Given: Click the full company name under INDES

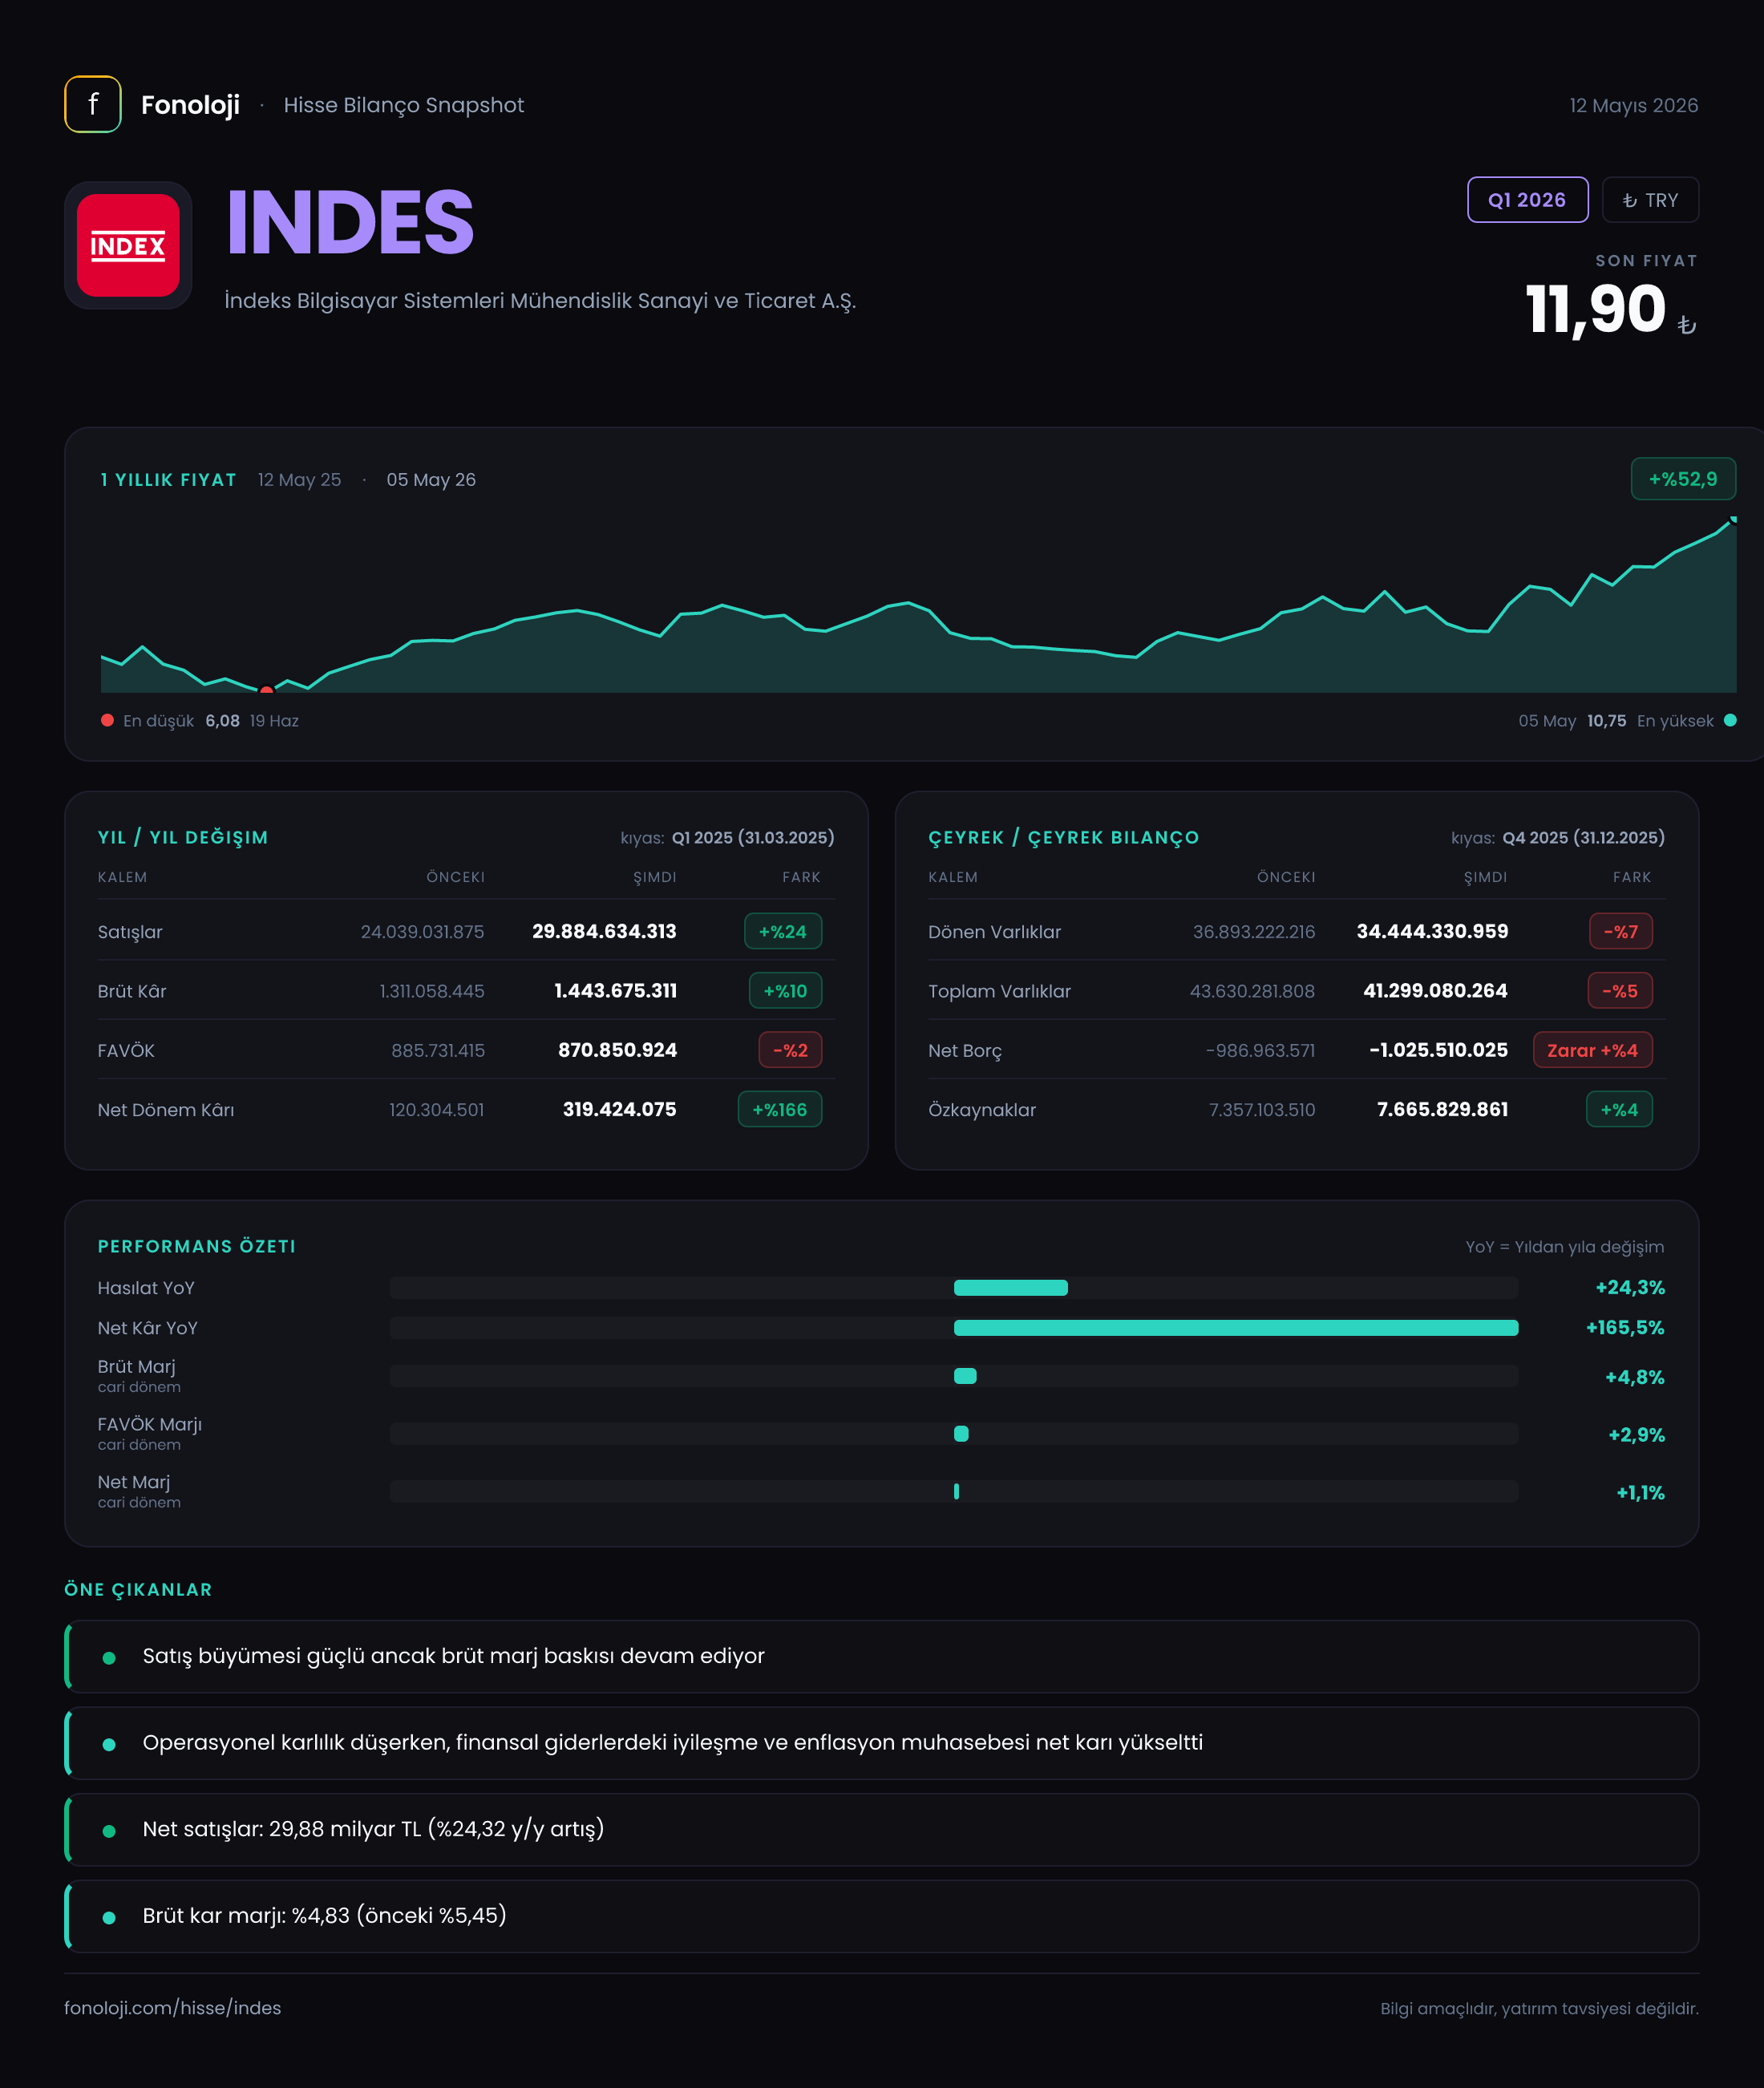Looking at the screenshot, I should coord(540,301).
